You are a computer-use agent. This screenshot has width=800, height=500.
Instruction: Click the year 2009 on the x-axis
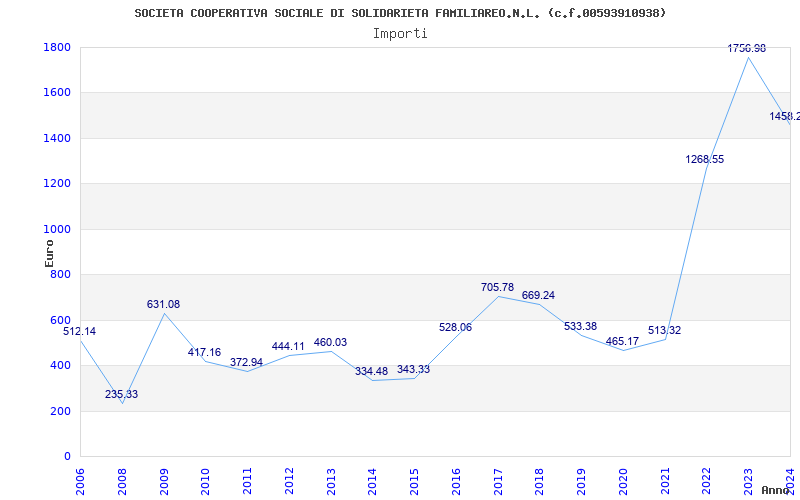point(164,482)
